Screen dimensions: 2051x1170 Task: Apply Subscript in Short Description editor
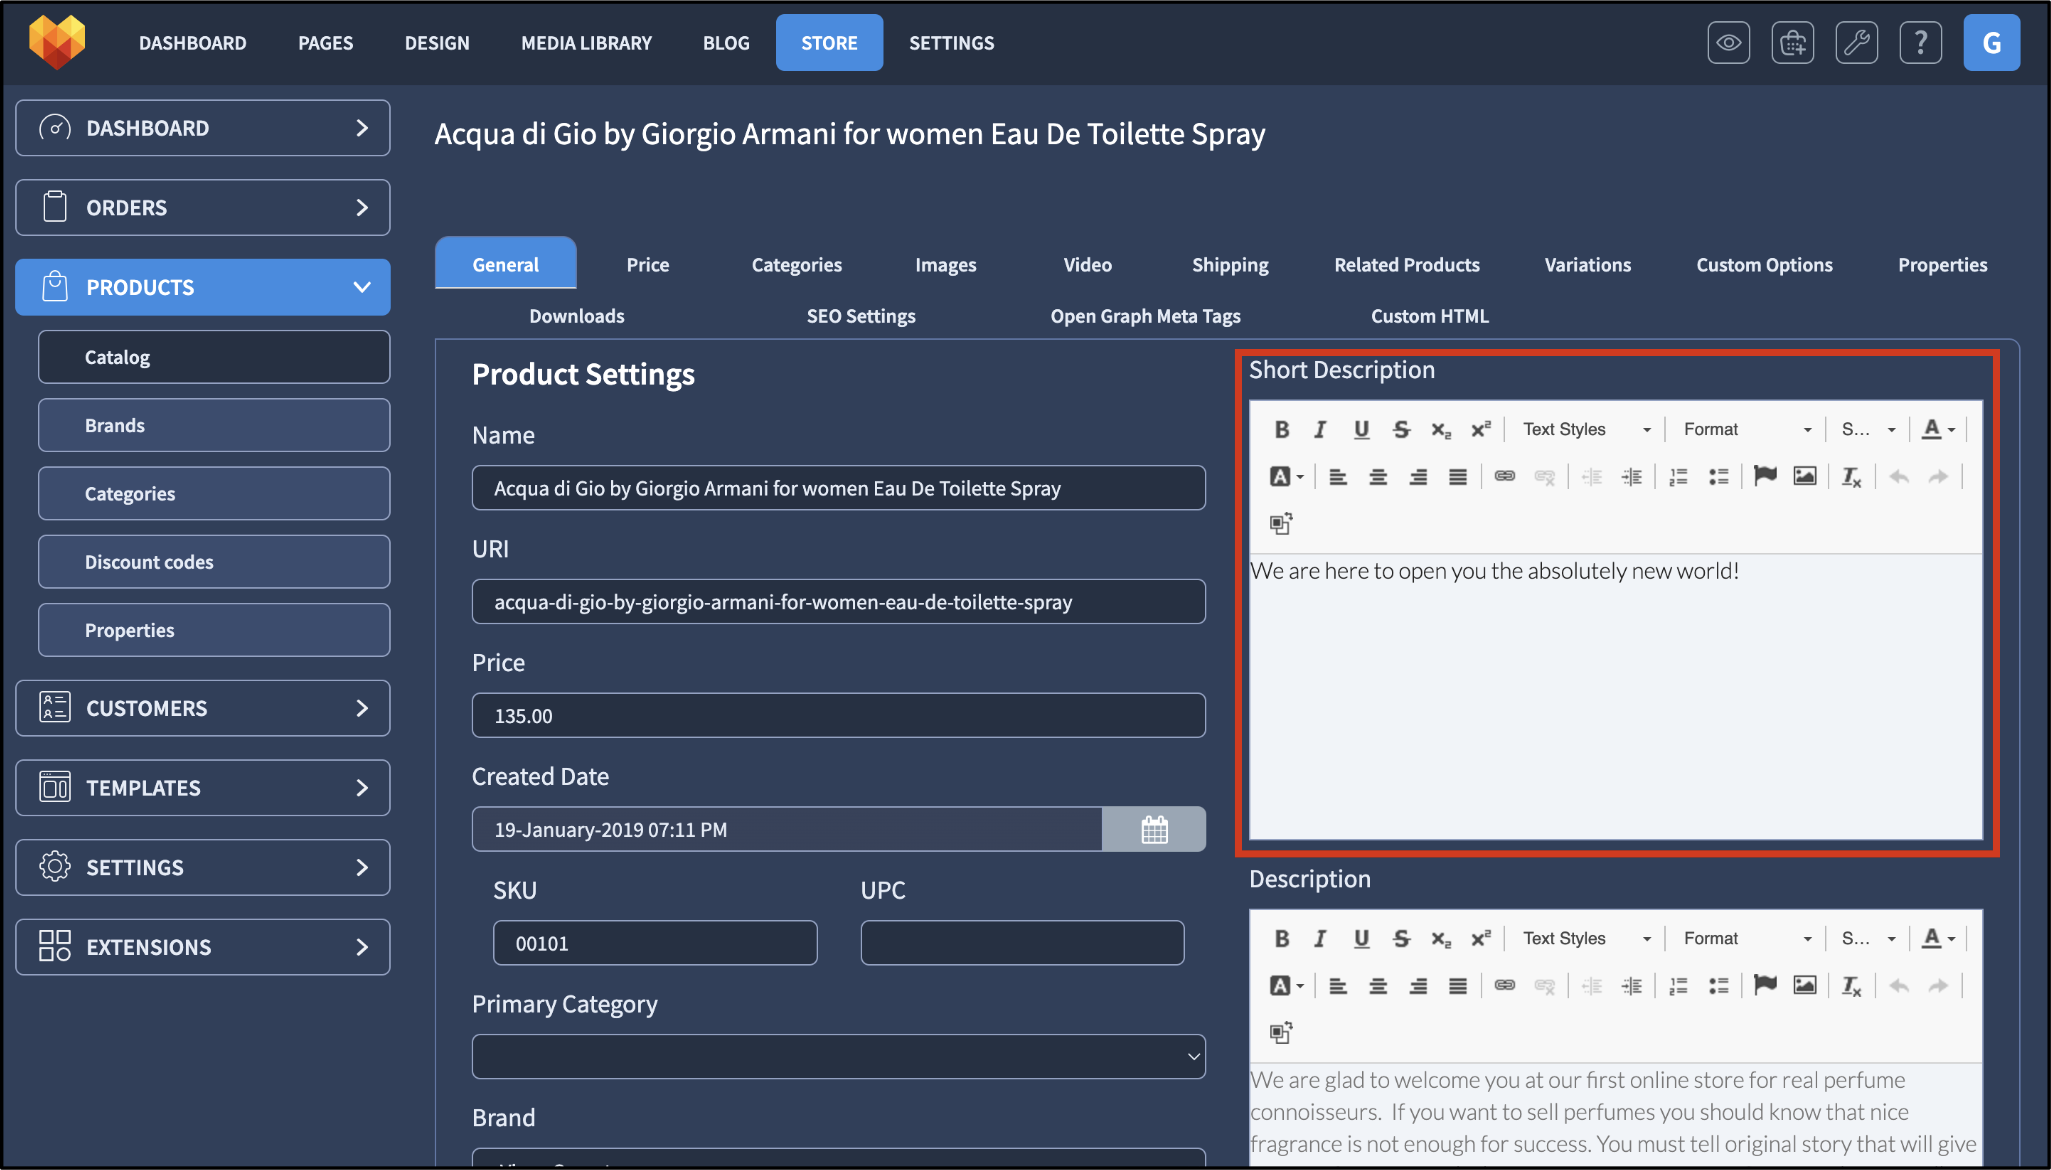click(1440, 430)
